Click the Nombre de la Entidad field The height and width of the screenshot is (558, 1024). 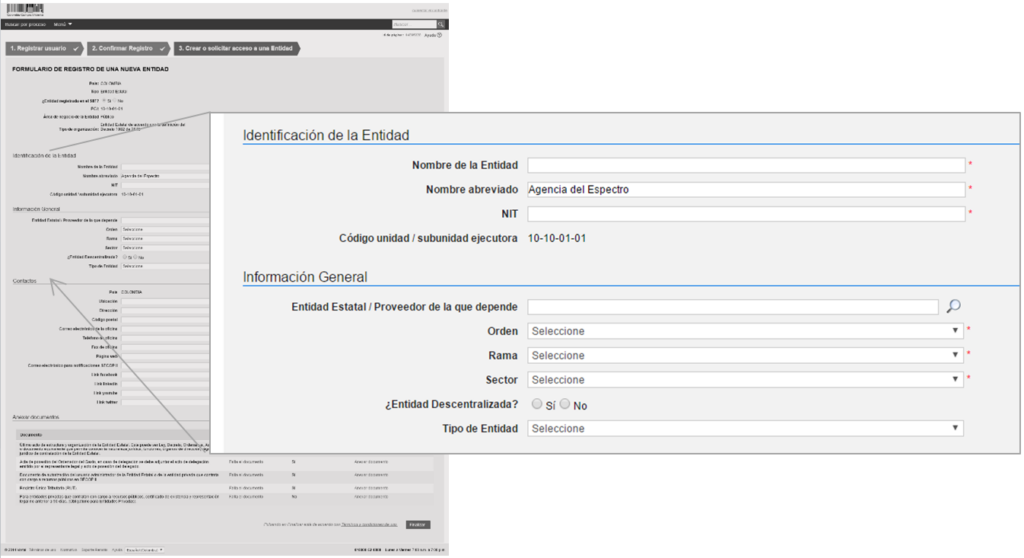coord(745,165)
